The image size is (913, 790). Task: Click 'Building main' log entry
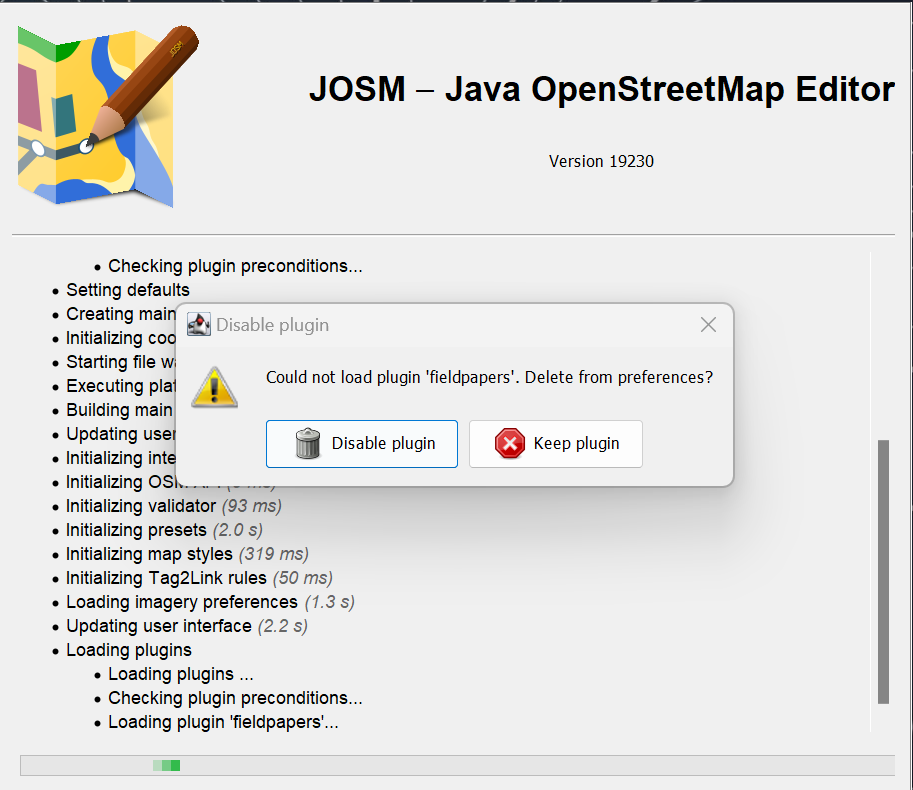coord(119,410)
